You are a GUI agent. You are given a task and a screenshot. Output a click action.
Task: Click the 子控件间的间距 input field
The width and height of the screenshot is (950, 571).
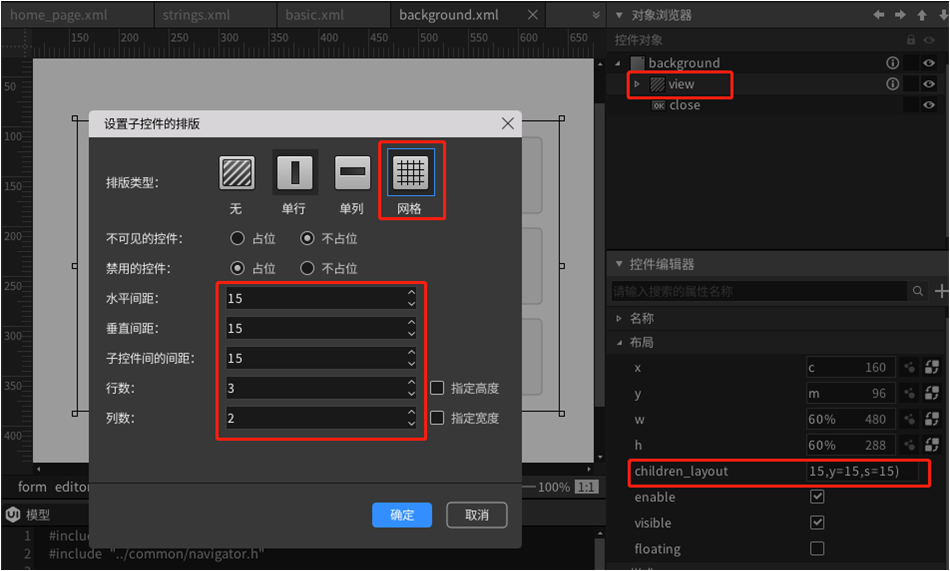click(321, 358)
